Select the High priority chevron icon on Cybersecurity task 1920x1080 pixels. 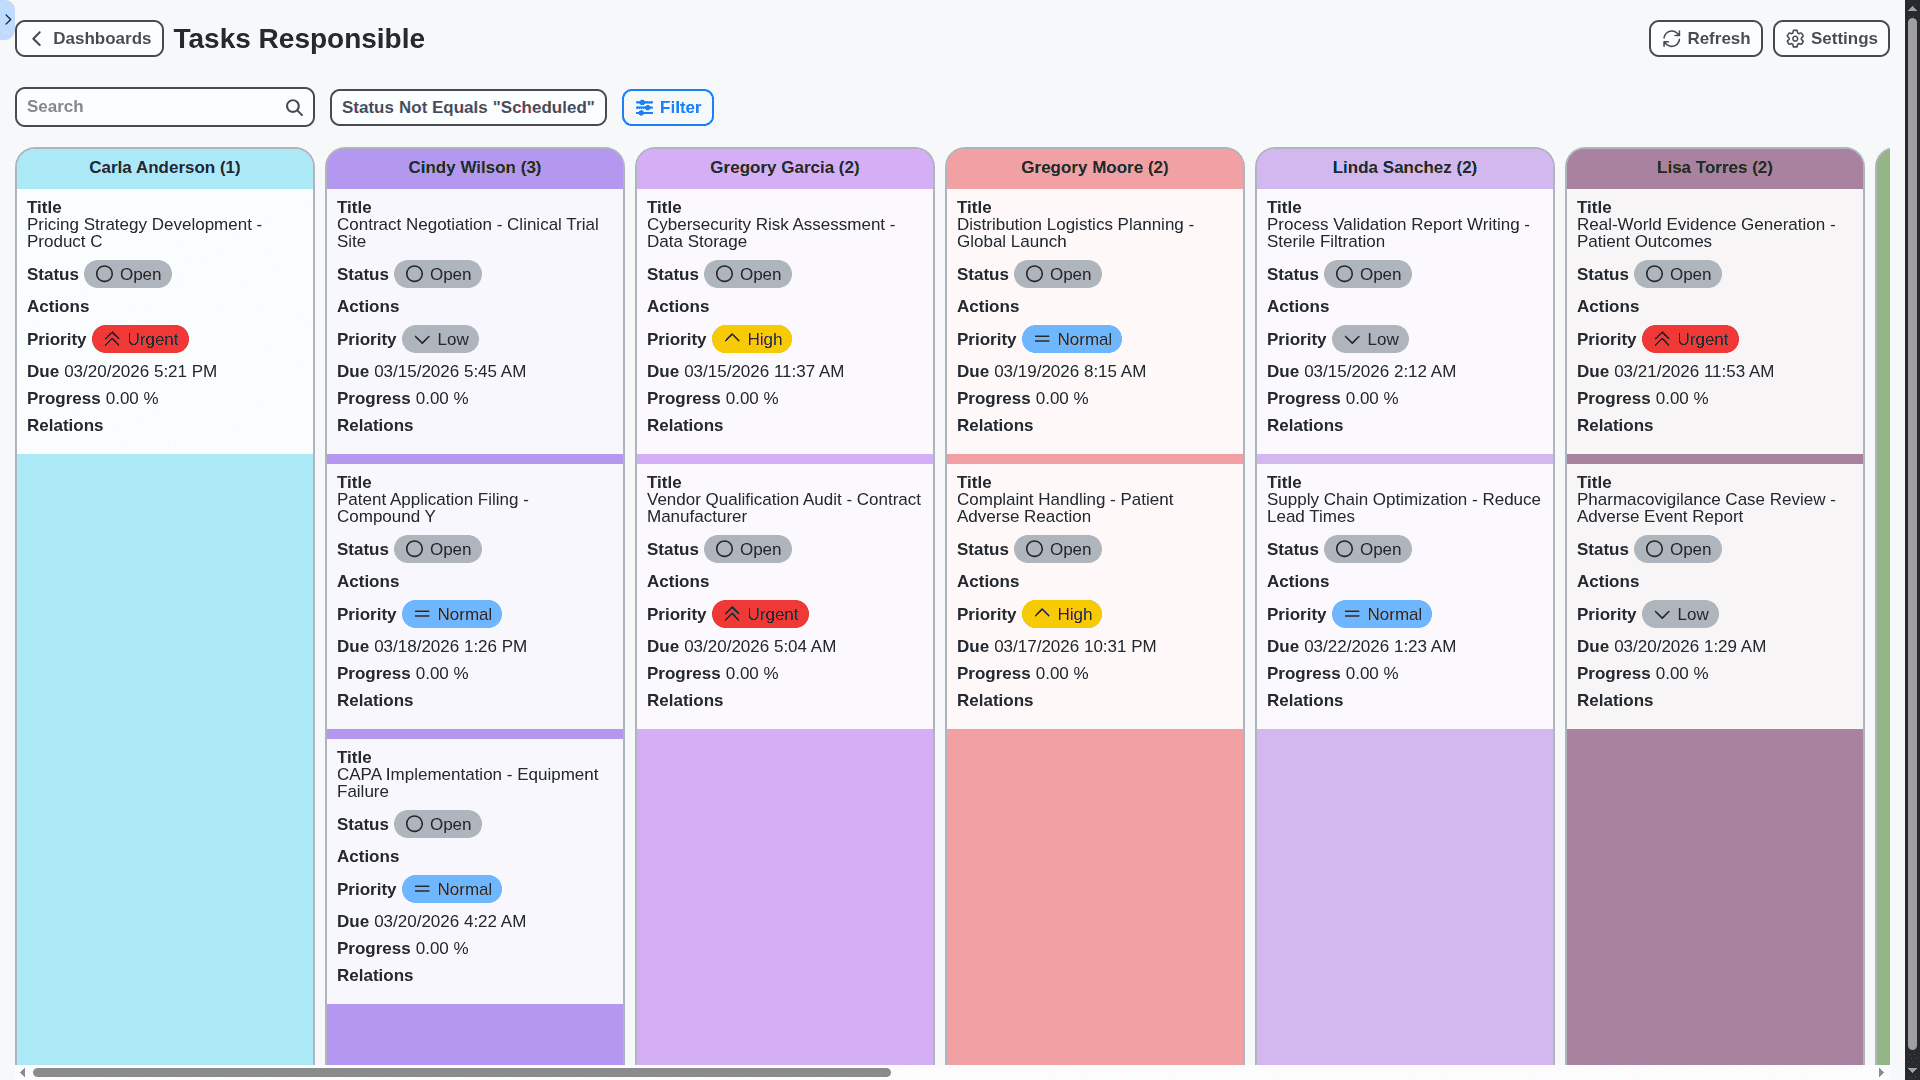coord(732,339)
